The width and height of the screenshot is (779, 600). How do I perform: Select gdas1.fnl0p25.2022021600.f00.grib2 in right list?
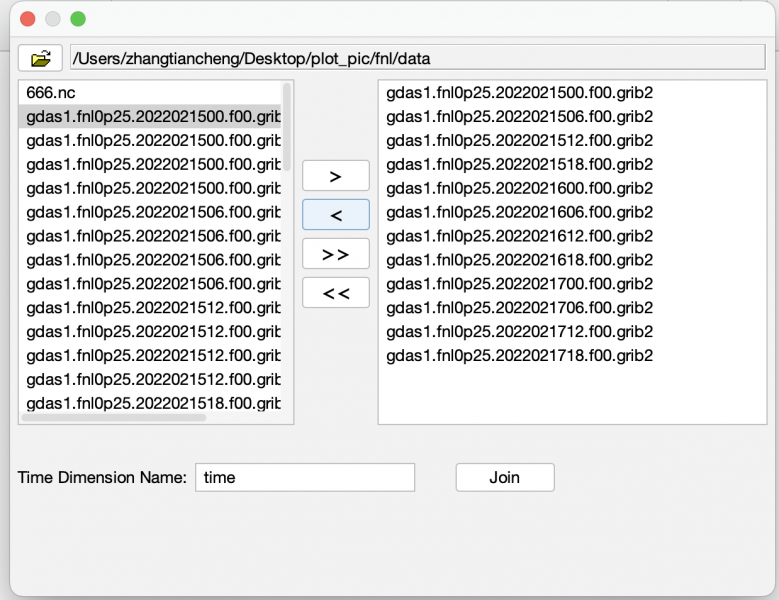click(519, 188)
